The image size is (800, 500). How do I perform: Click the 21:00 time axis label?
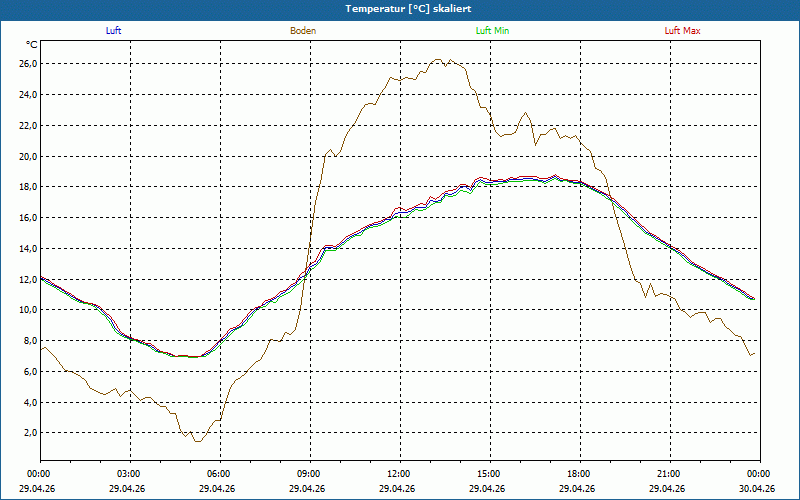pyautogui.click(x=670, y=474)
